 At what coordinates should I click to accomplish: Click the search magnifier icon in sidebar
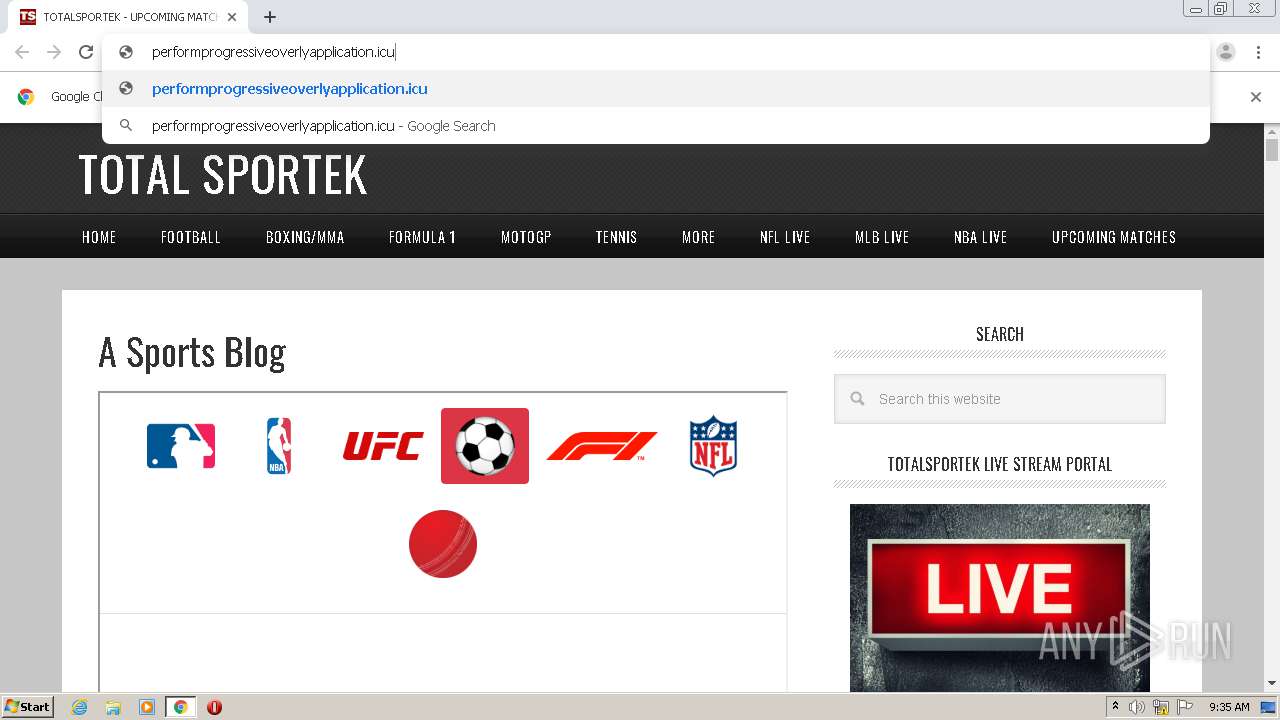coord(857,399)
